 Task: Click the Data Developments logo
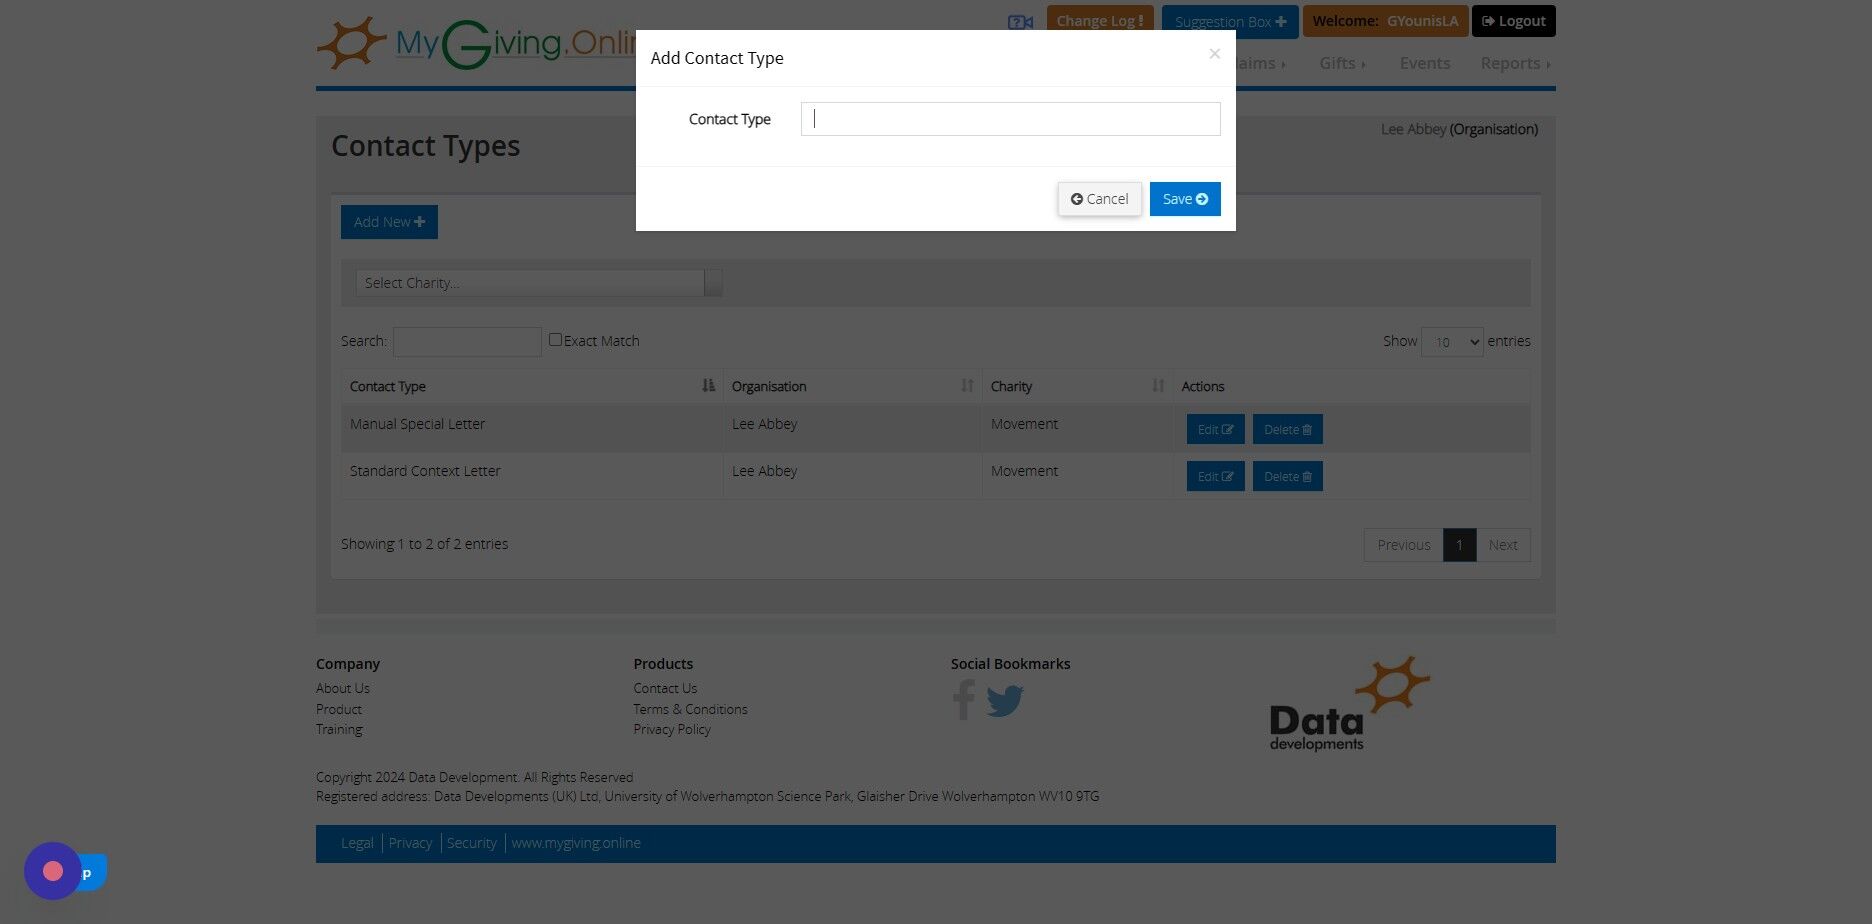pos(1349,704)
